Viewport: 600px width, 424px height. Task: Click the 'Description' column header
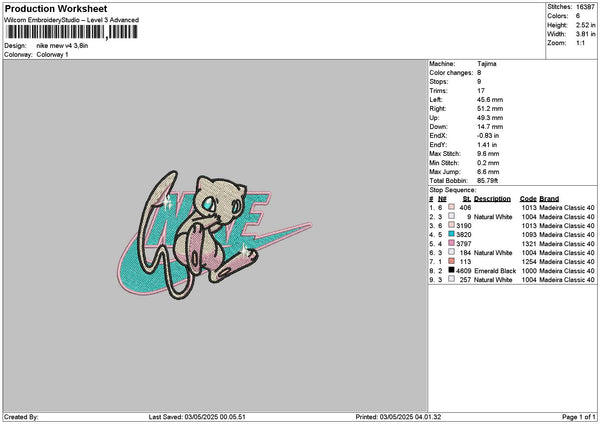point(492,199)
